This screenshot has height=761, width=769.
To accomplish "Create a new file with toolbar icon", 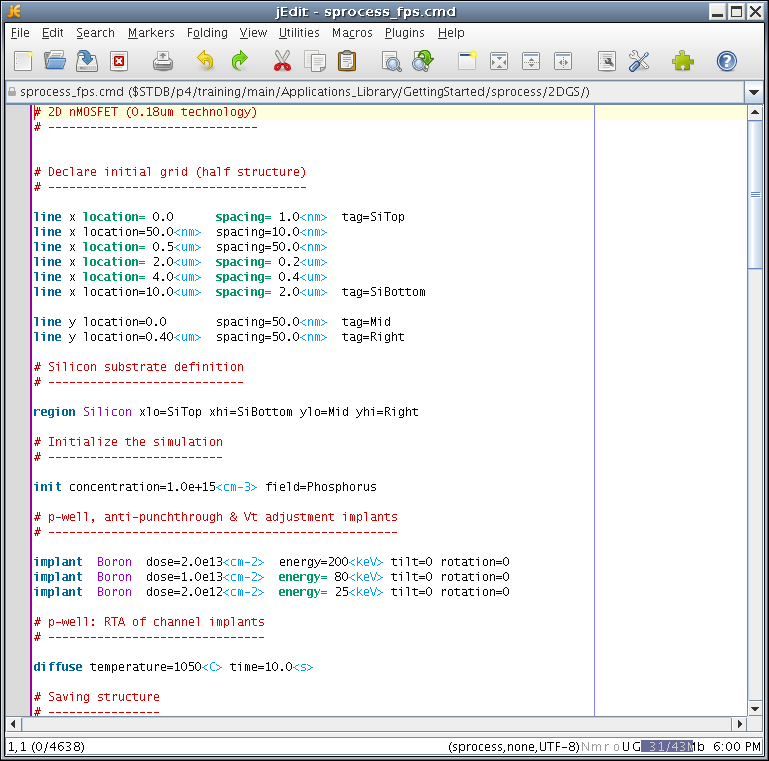I will 23,61.
